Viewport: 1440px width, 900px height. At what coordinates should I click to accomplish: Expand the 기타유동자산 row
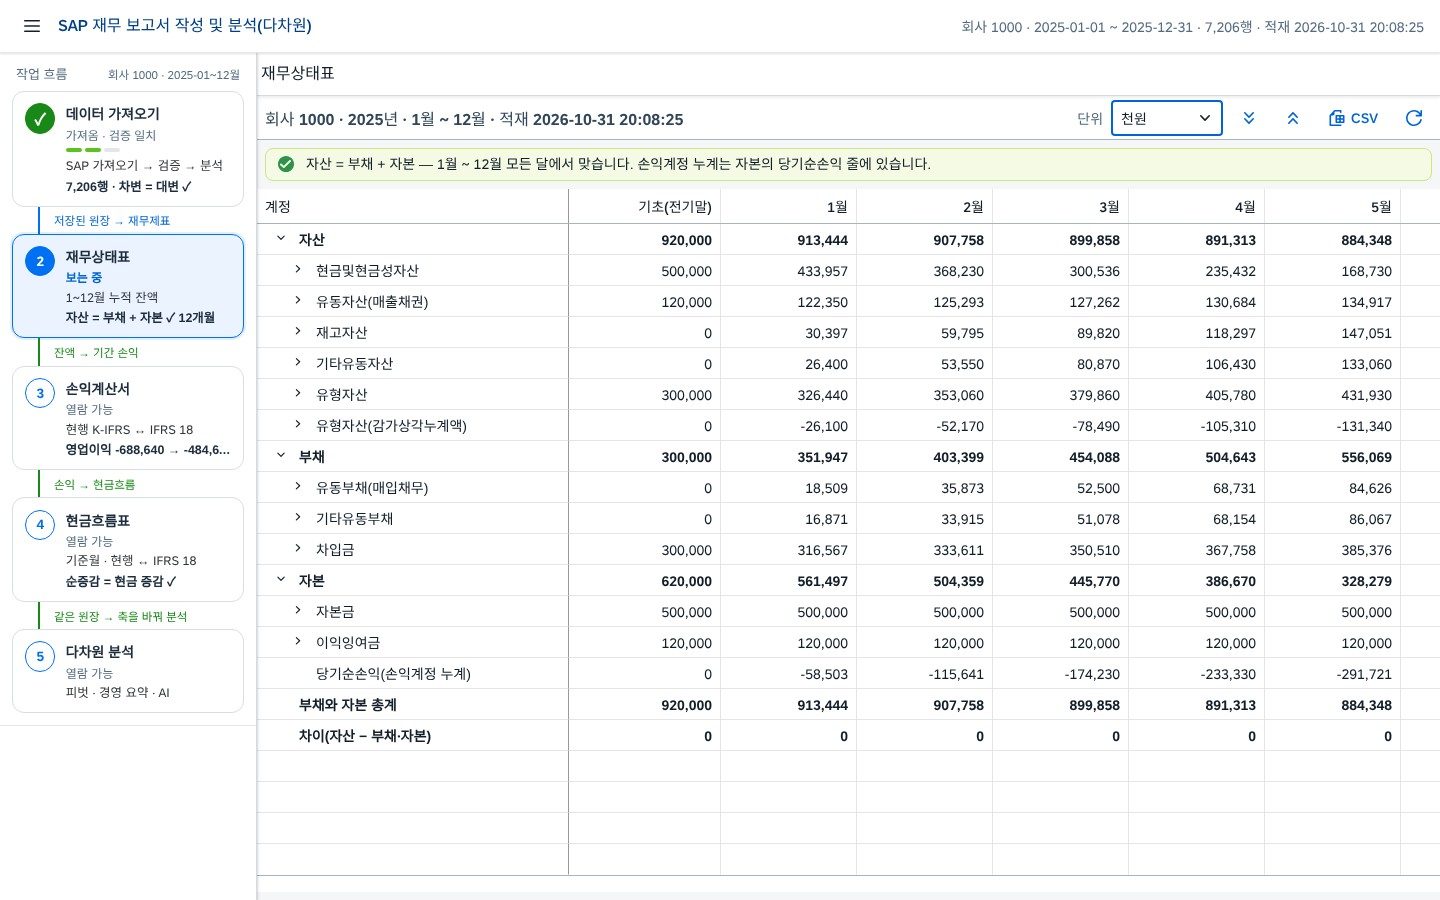coord(298,363)
